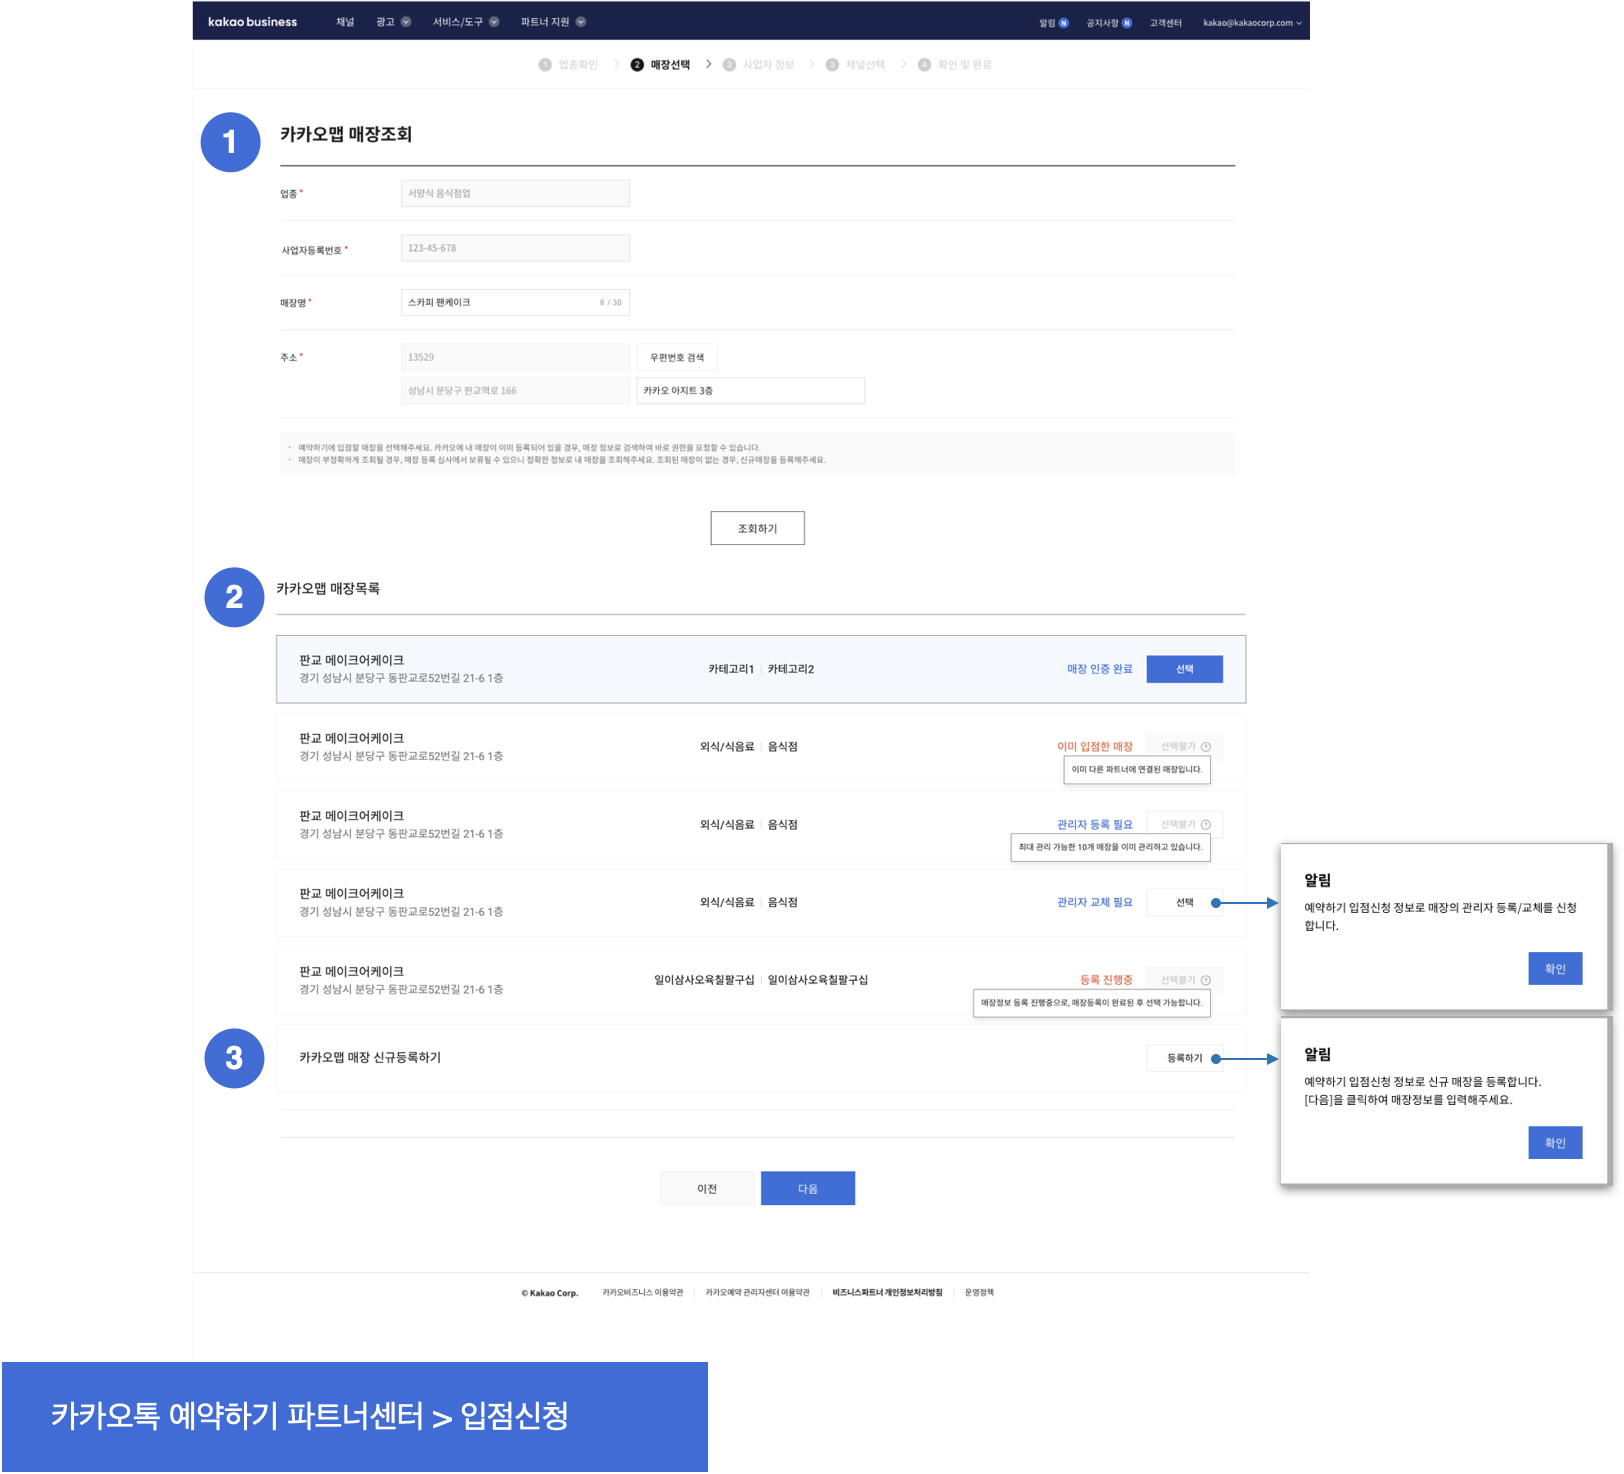The image size is (1624, 1474).
Task: Open 공지사항 notices with N badge
Action: 1108,23
